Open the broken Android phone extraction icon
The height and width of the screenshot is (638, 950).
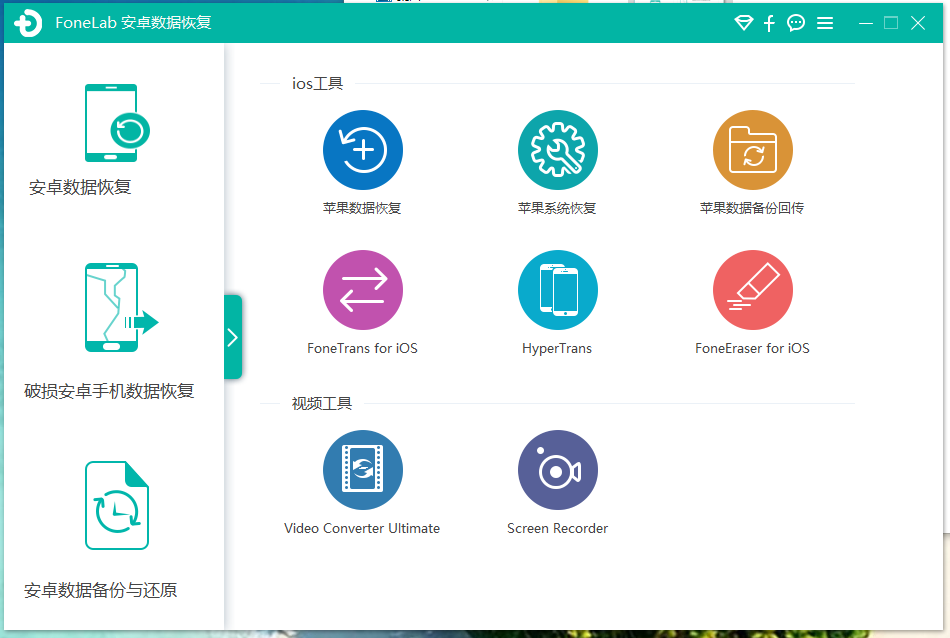click(x=121, y=307)
